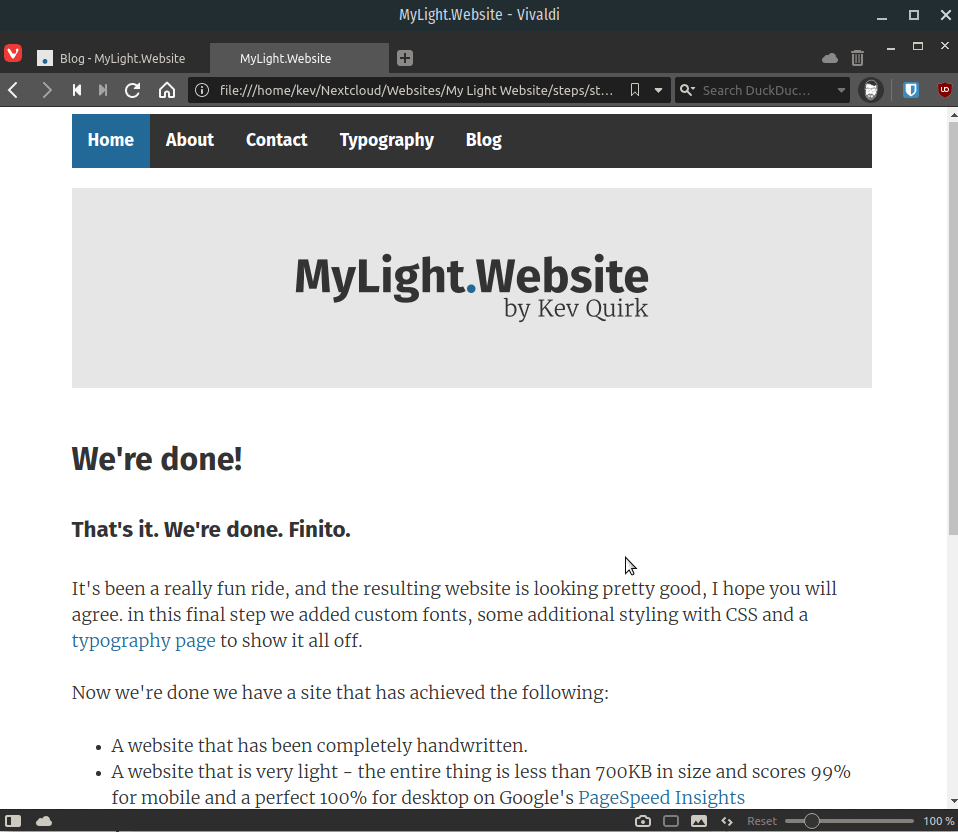Follow the PageSpeed Insights link
The width and height of the screenshot is (958, 832).
661,797
